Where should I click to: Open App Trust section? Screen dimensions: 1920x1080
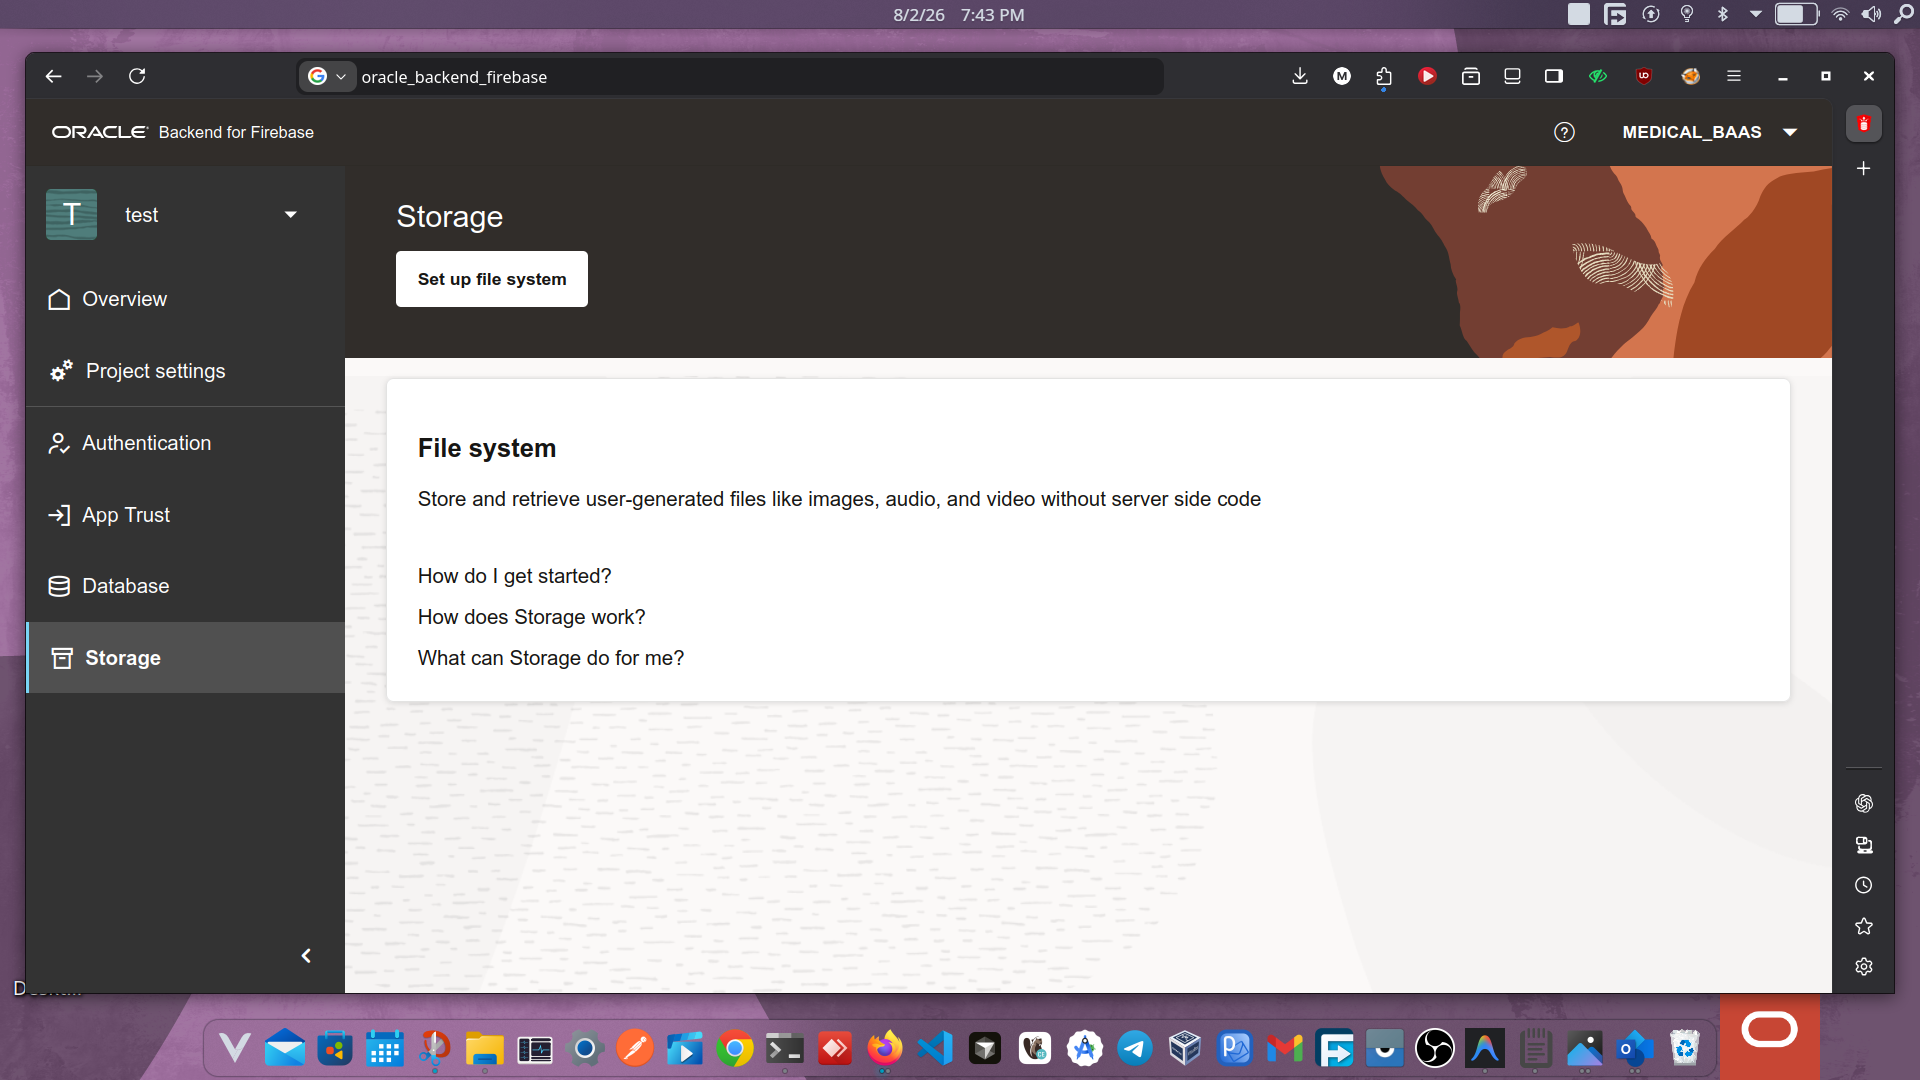point(185,515)
